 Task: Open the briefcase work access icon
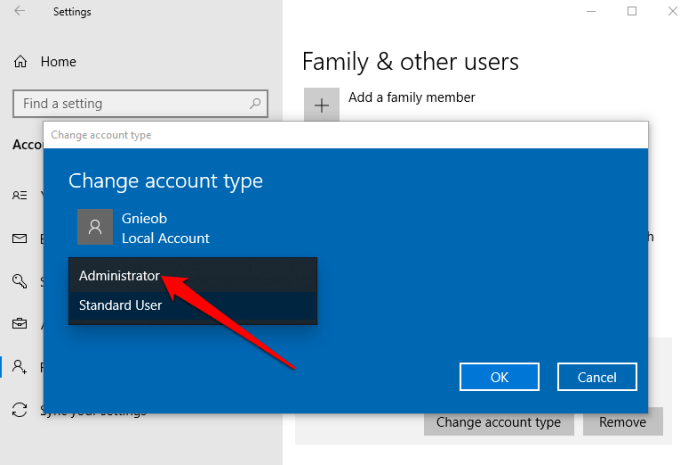point(20,324)
